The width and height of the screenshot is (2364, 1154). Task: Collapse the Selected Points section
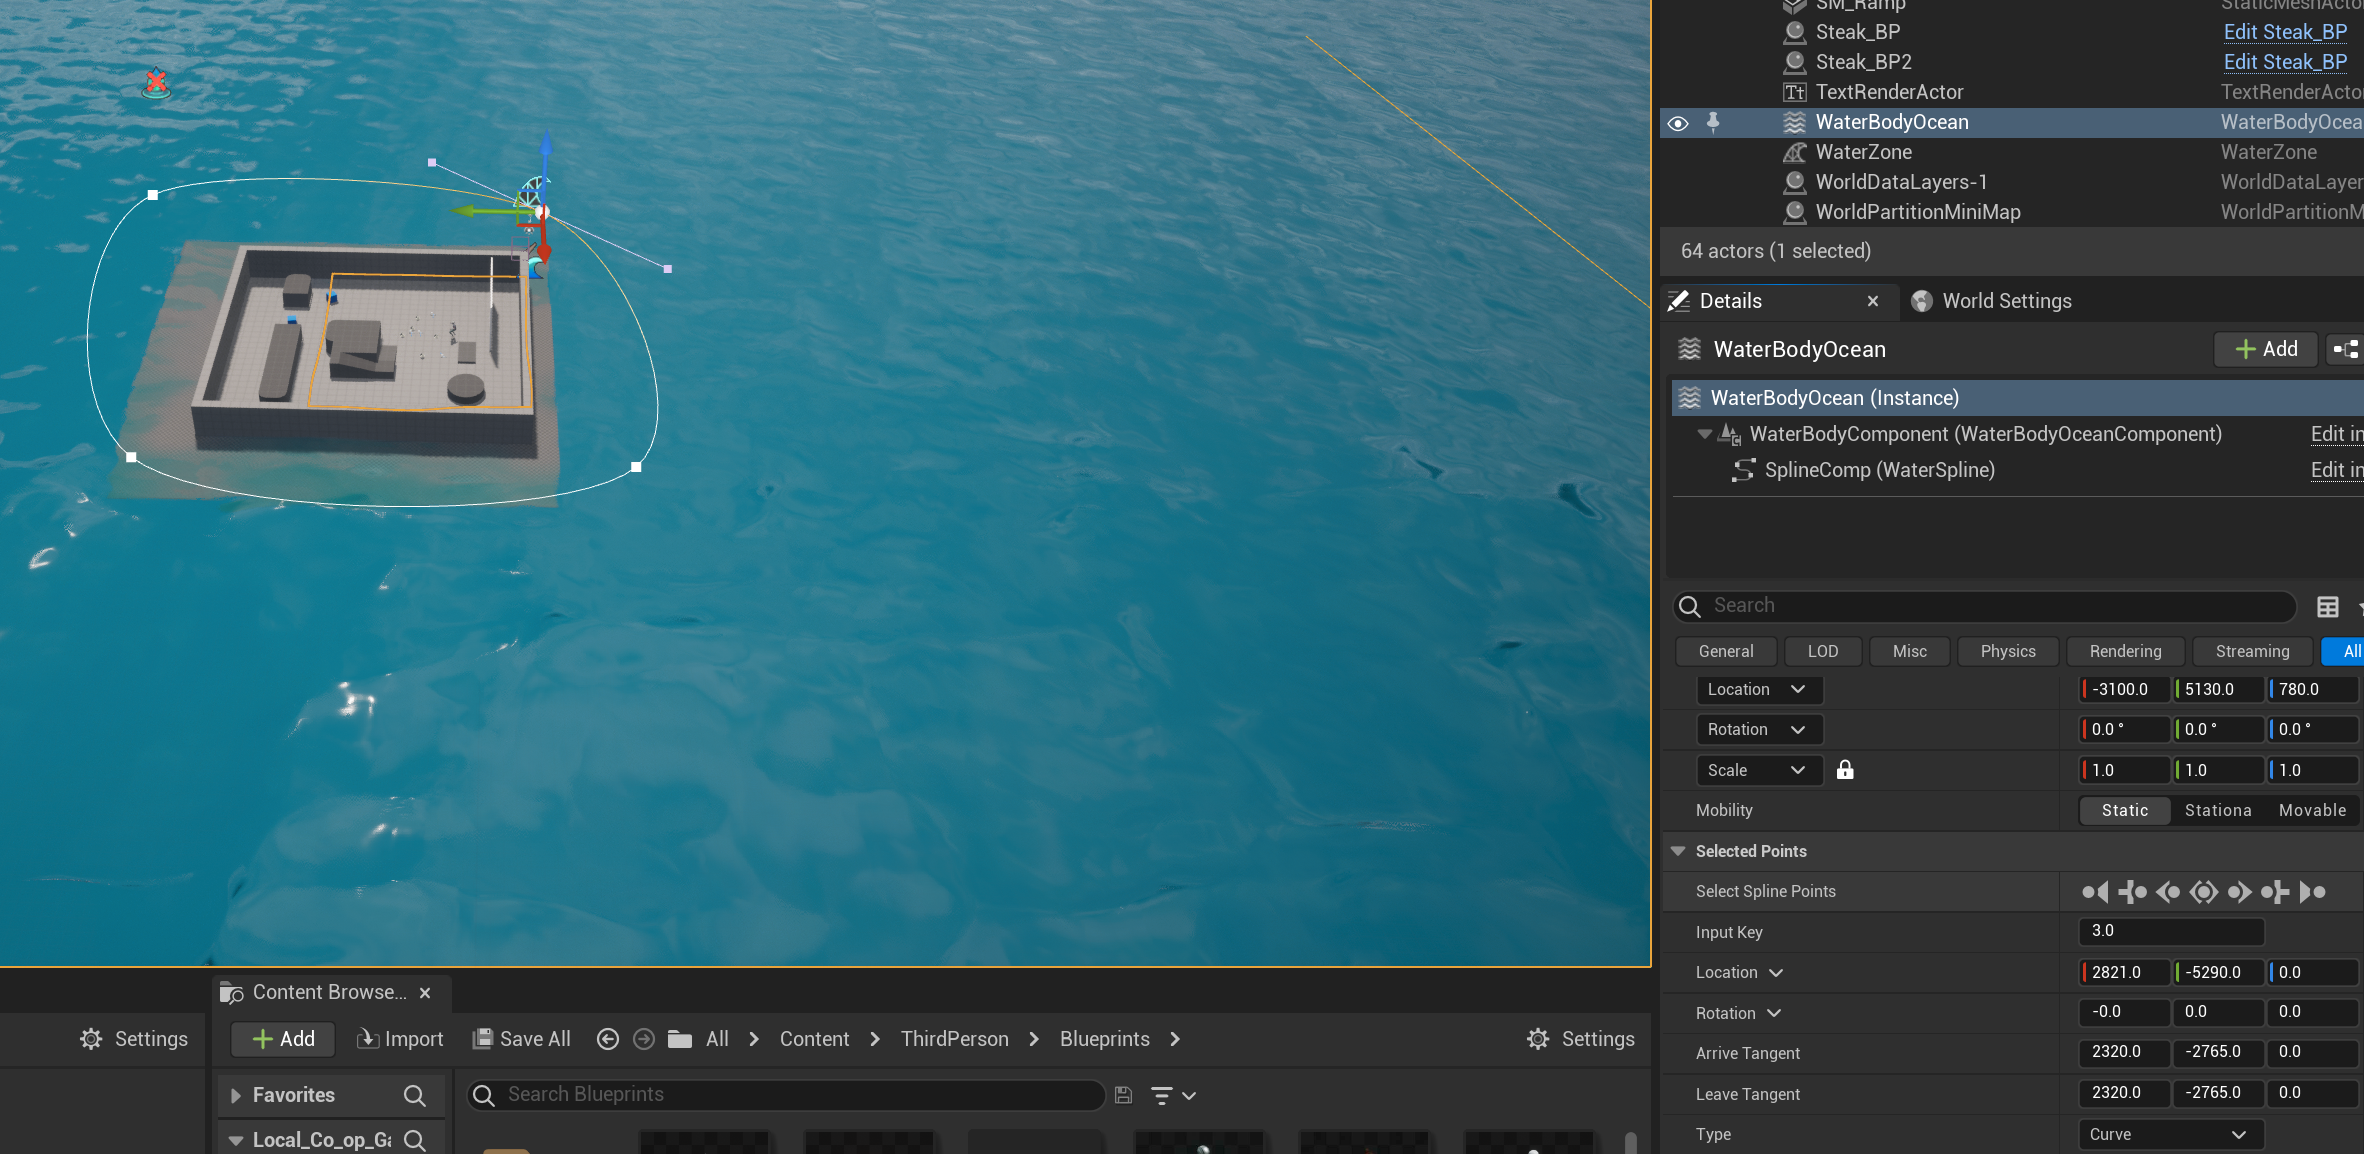point(1678,851)
